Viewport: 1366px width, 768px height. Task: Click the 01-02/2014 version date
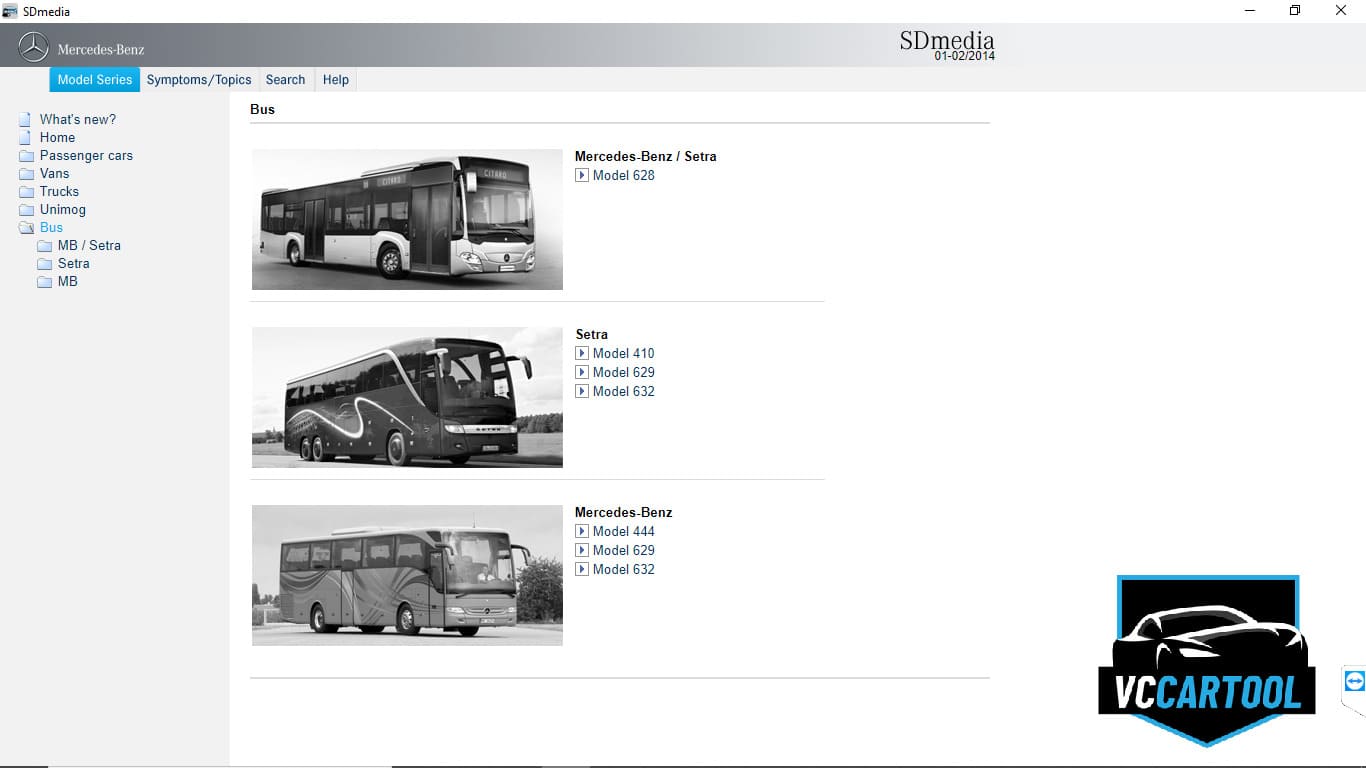point(965,56)
